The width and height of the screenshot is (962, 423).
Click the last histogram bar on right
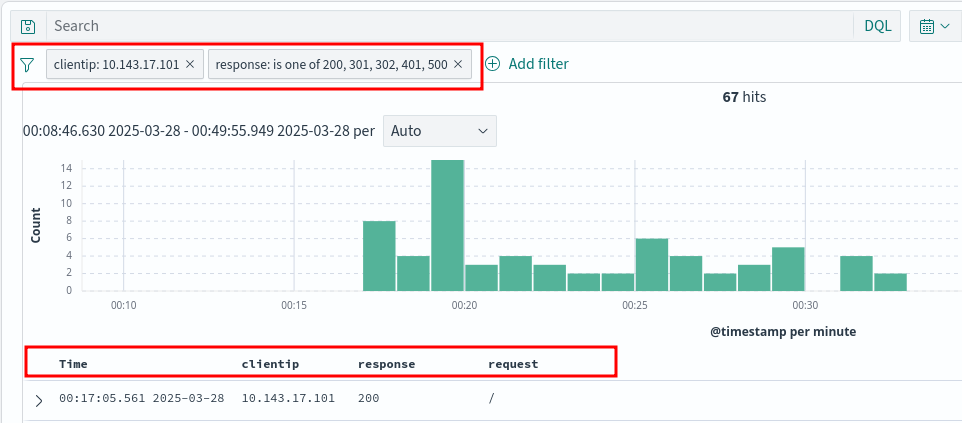890,281
